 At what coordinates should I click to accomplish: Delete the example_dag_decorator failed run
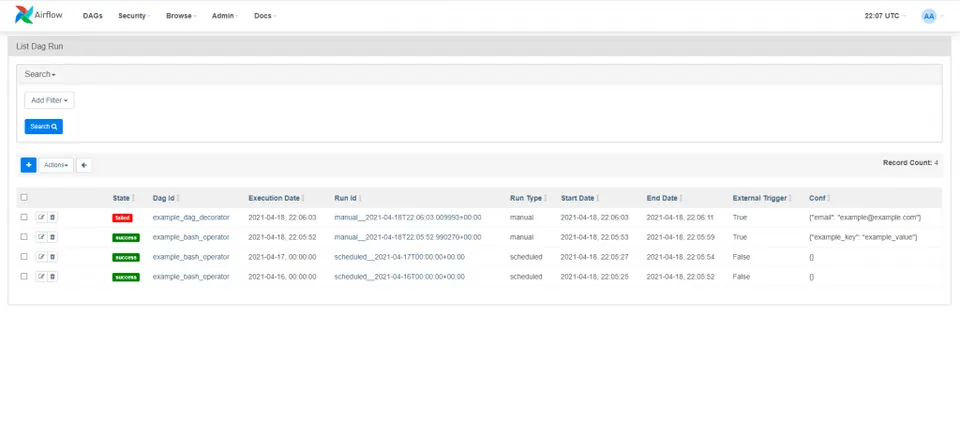(x=52, y=217)
